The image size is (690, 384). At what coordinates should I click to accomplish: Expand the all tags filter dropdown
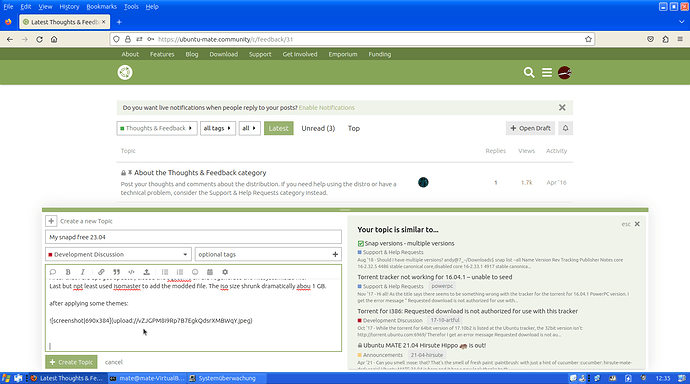pos(218,128)
